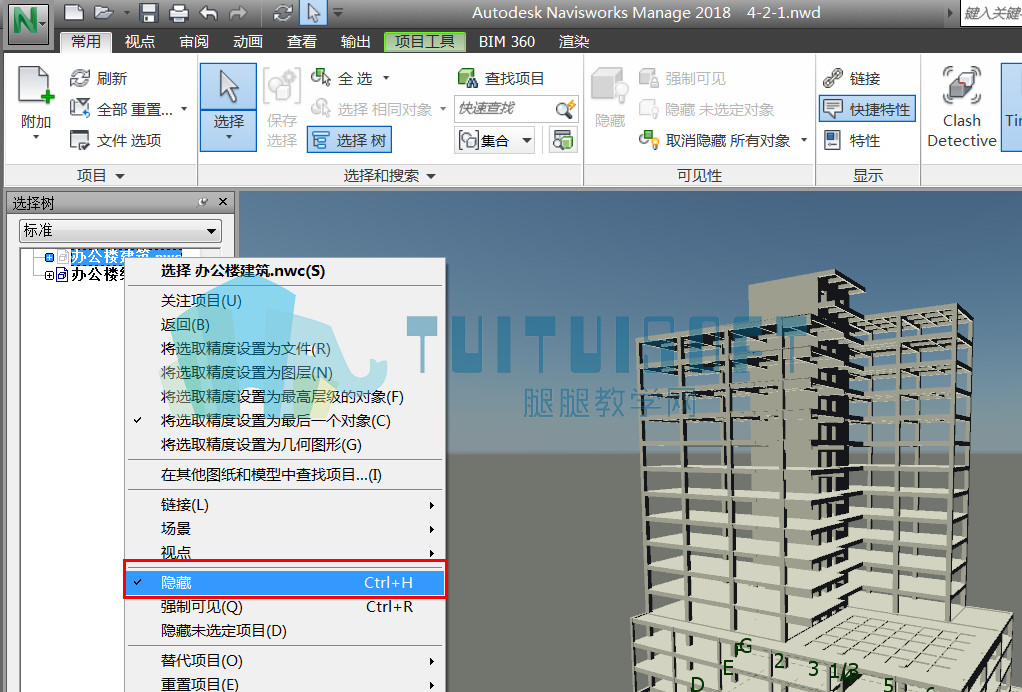Choose Focus on Item (关注项目) menu entry
The height and width of the screenshot is (692, 1022).
point(201,300)
